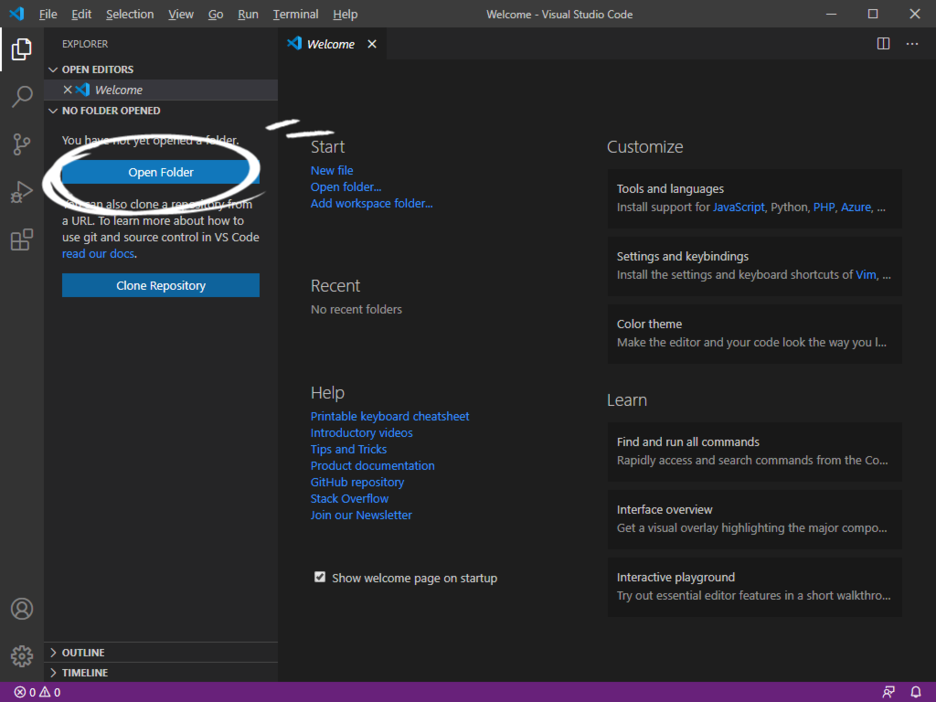Open the Interface overview card
This screenshot has width=936, height=702.
point(755,519)
